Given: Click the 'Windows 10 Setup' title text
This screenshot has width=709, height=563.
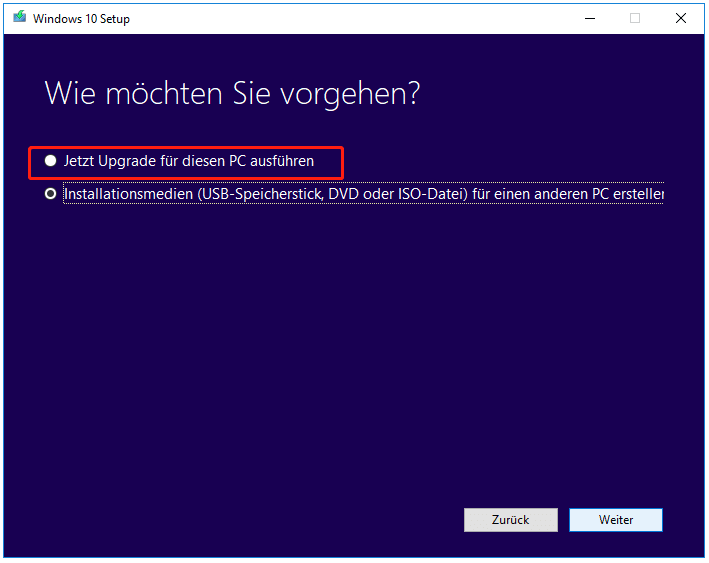Looking at the screenshot, I should click(81, 19).
